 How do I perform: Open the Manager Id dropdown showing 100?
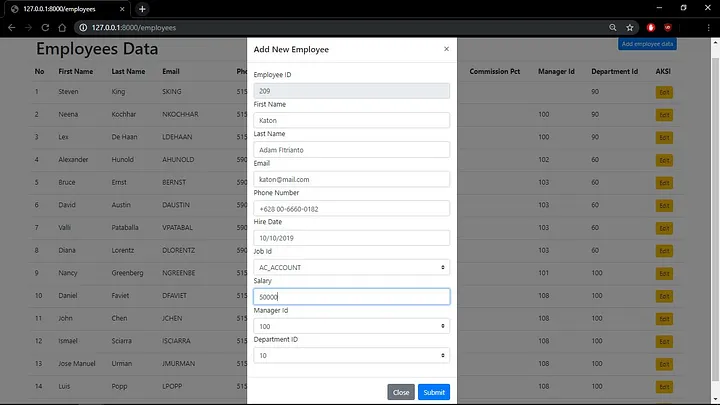pyautogui.click(x=352, y=326)
